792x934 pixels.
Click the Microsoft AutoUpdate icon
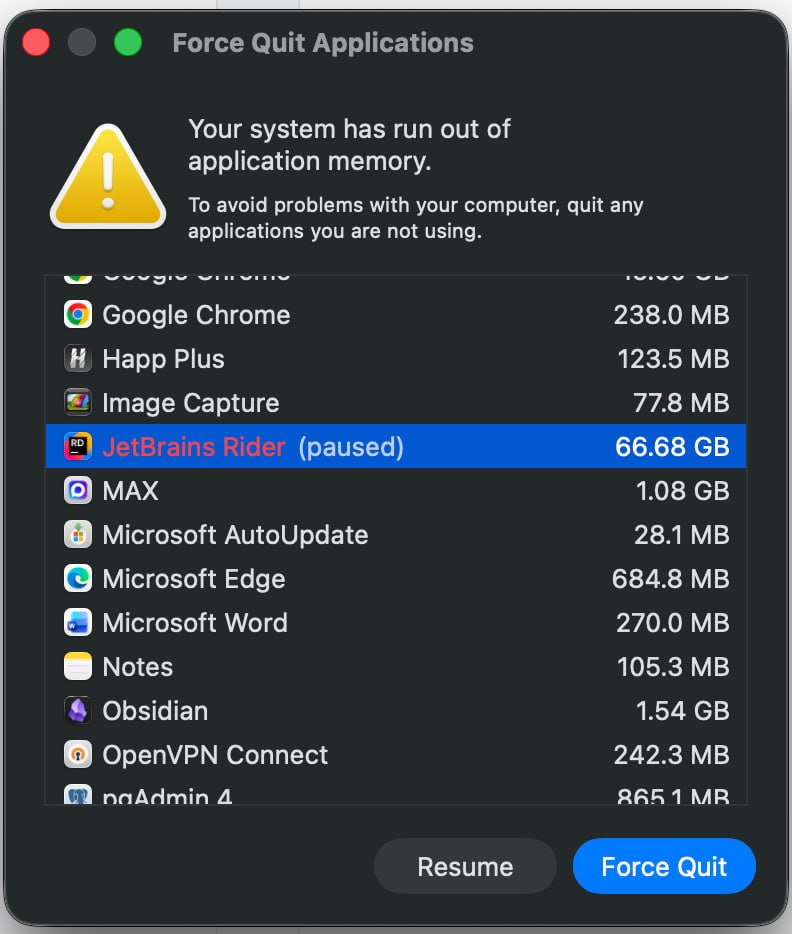tap(78, 535)
